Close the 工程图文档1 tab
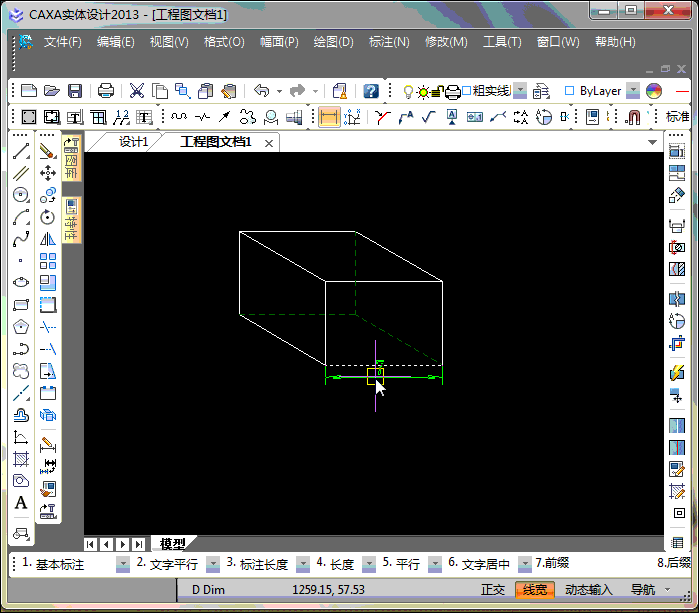 (269, 143)
